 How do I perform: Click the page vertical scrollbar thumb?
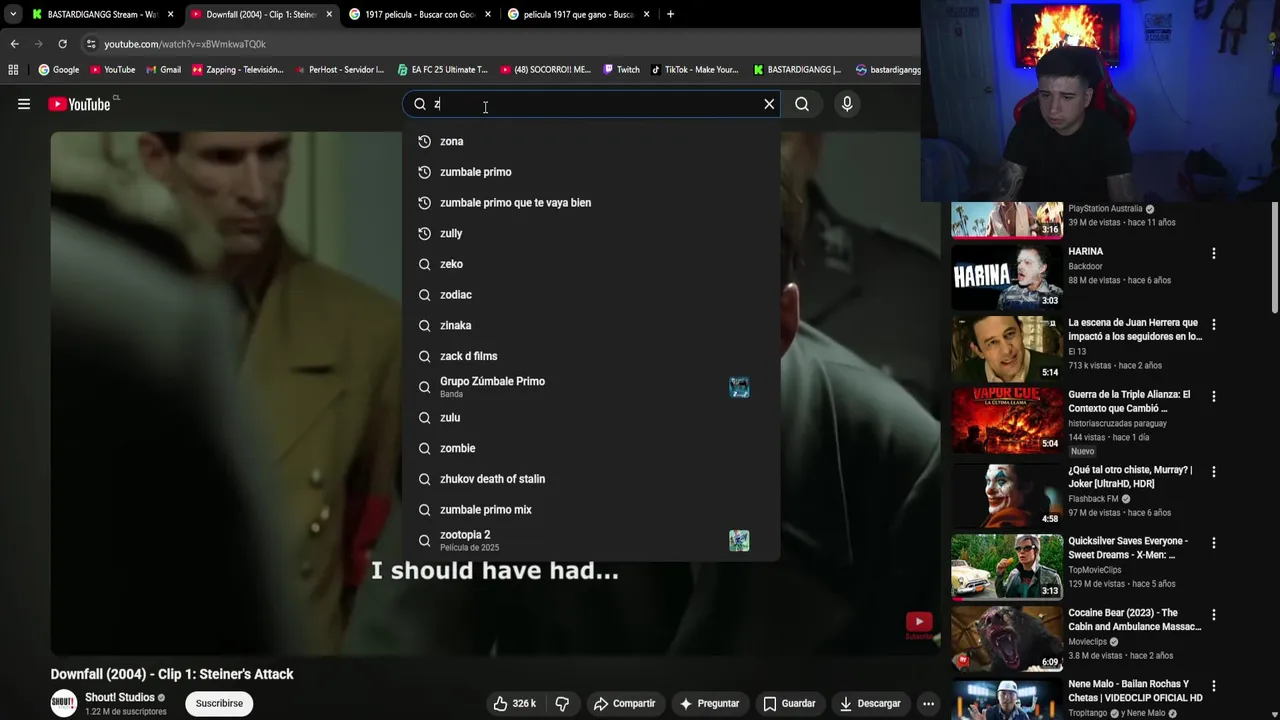pyautogui.click(x=1274, y=256)
